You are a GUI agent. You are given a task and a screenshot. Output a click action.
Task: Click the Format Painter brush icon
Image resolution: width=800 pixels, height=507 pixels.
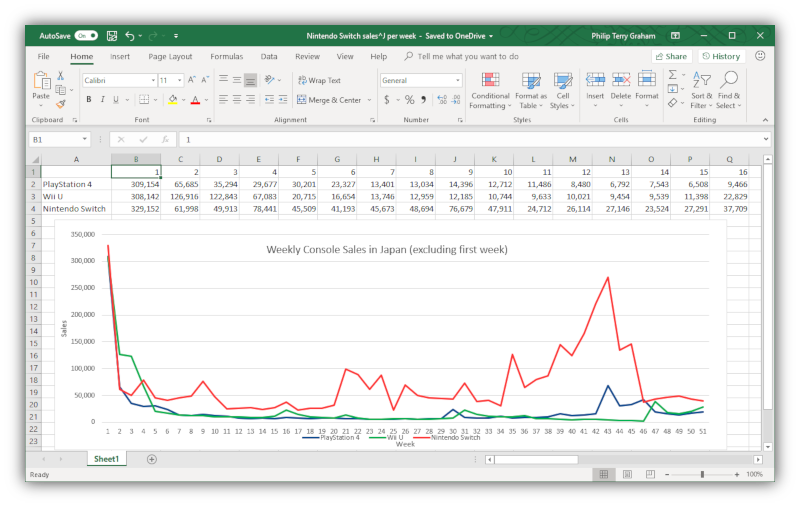click(x=60, y=104)
